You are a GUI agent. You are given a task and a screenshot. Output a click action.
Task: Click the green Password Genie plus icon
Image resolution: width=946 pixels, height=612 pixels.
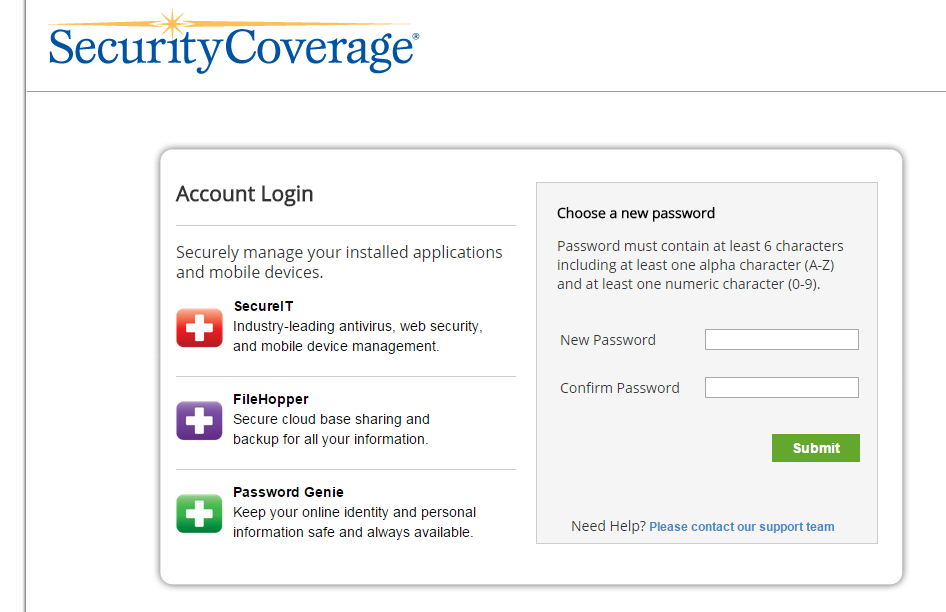199,514
